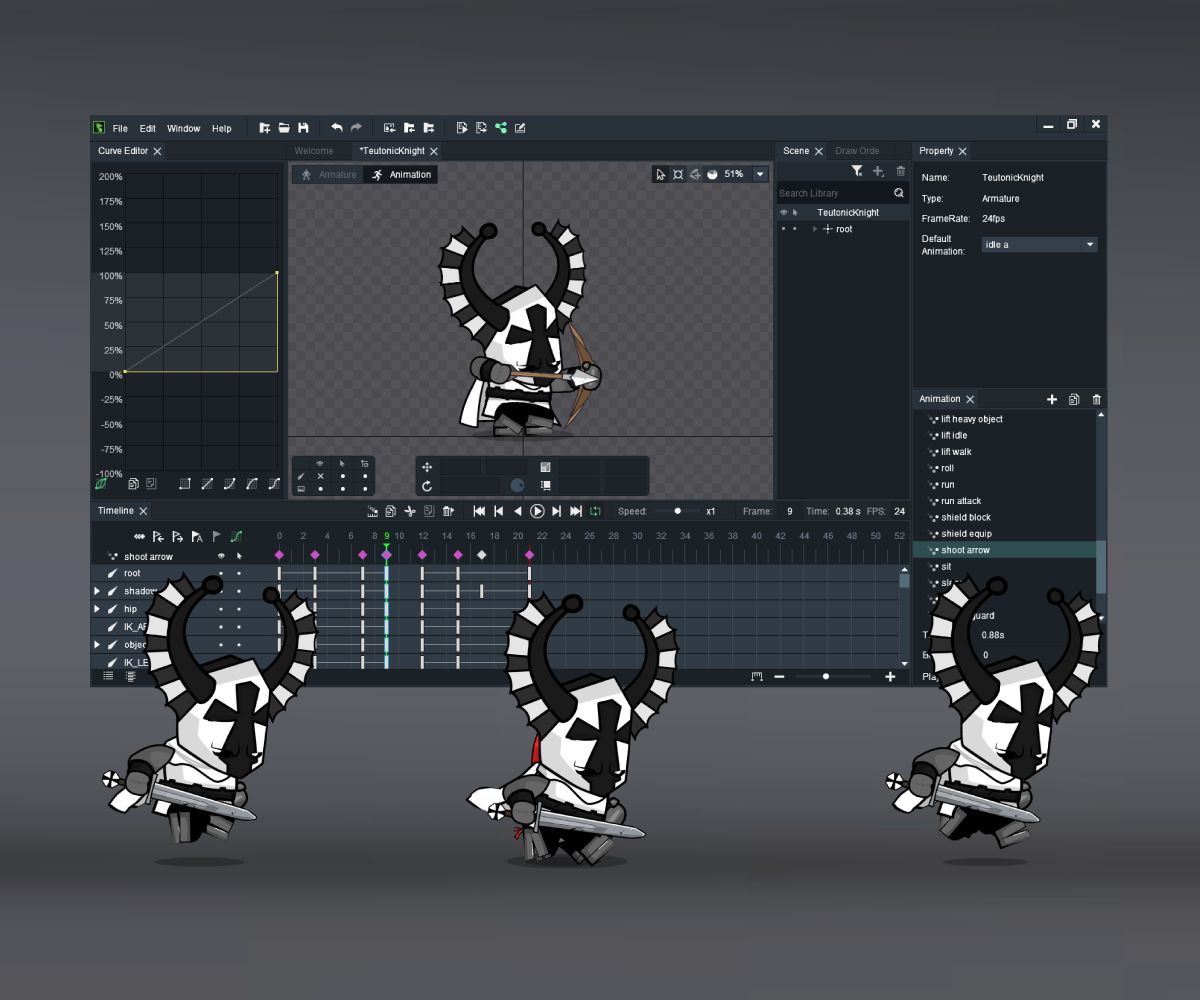Click the Frame number field showing 9
The height and width of the screenshot is (1000, 1200).
(789, 511)
